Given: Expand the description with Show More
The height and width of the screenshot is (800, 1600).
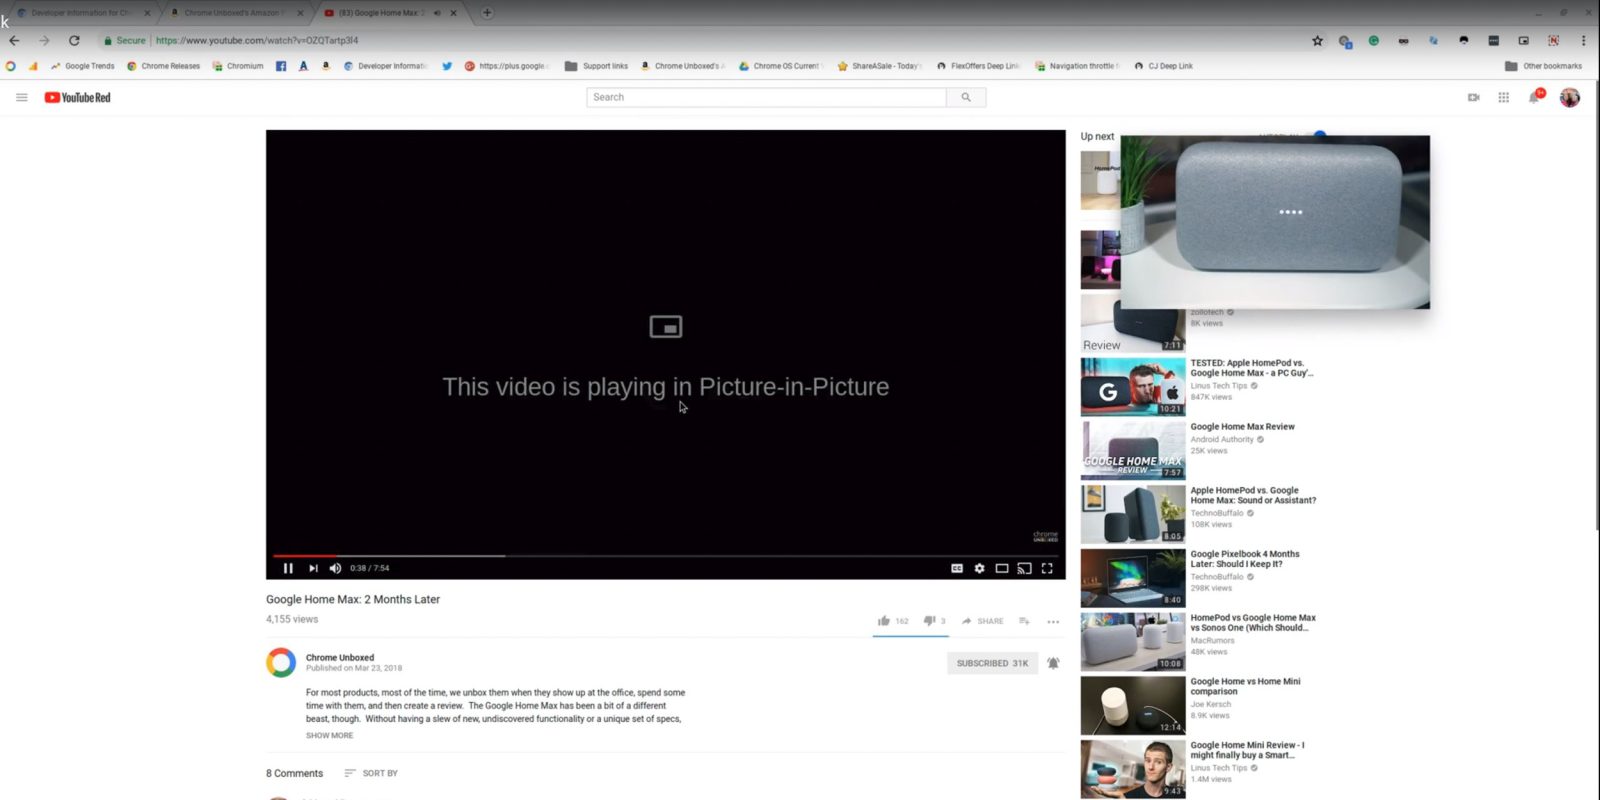Looking at the screenshot, I should (x=329, y=735).
